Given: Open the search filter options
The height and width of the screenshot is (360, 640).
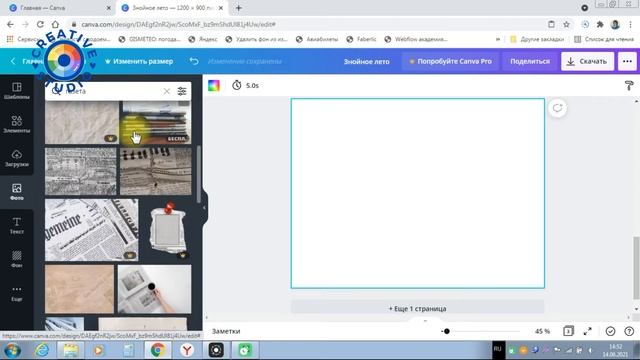Looking at the screenshot, I should 182,91.
